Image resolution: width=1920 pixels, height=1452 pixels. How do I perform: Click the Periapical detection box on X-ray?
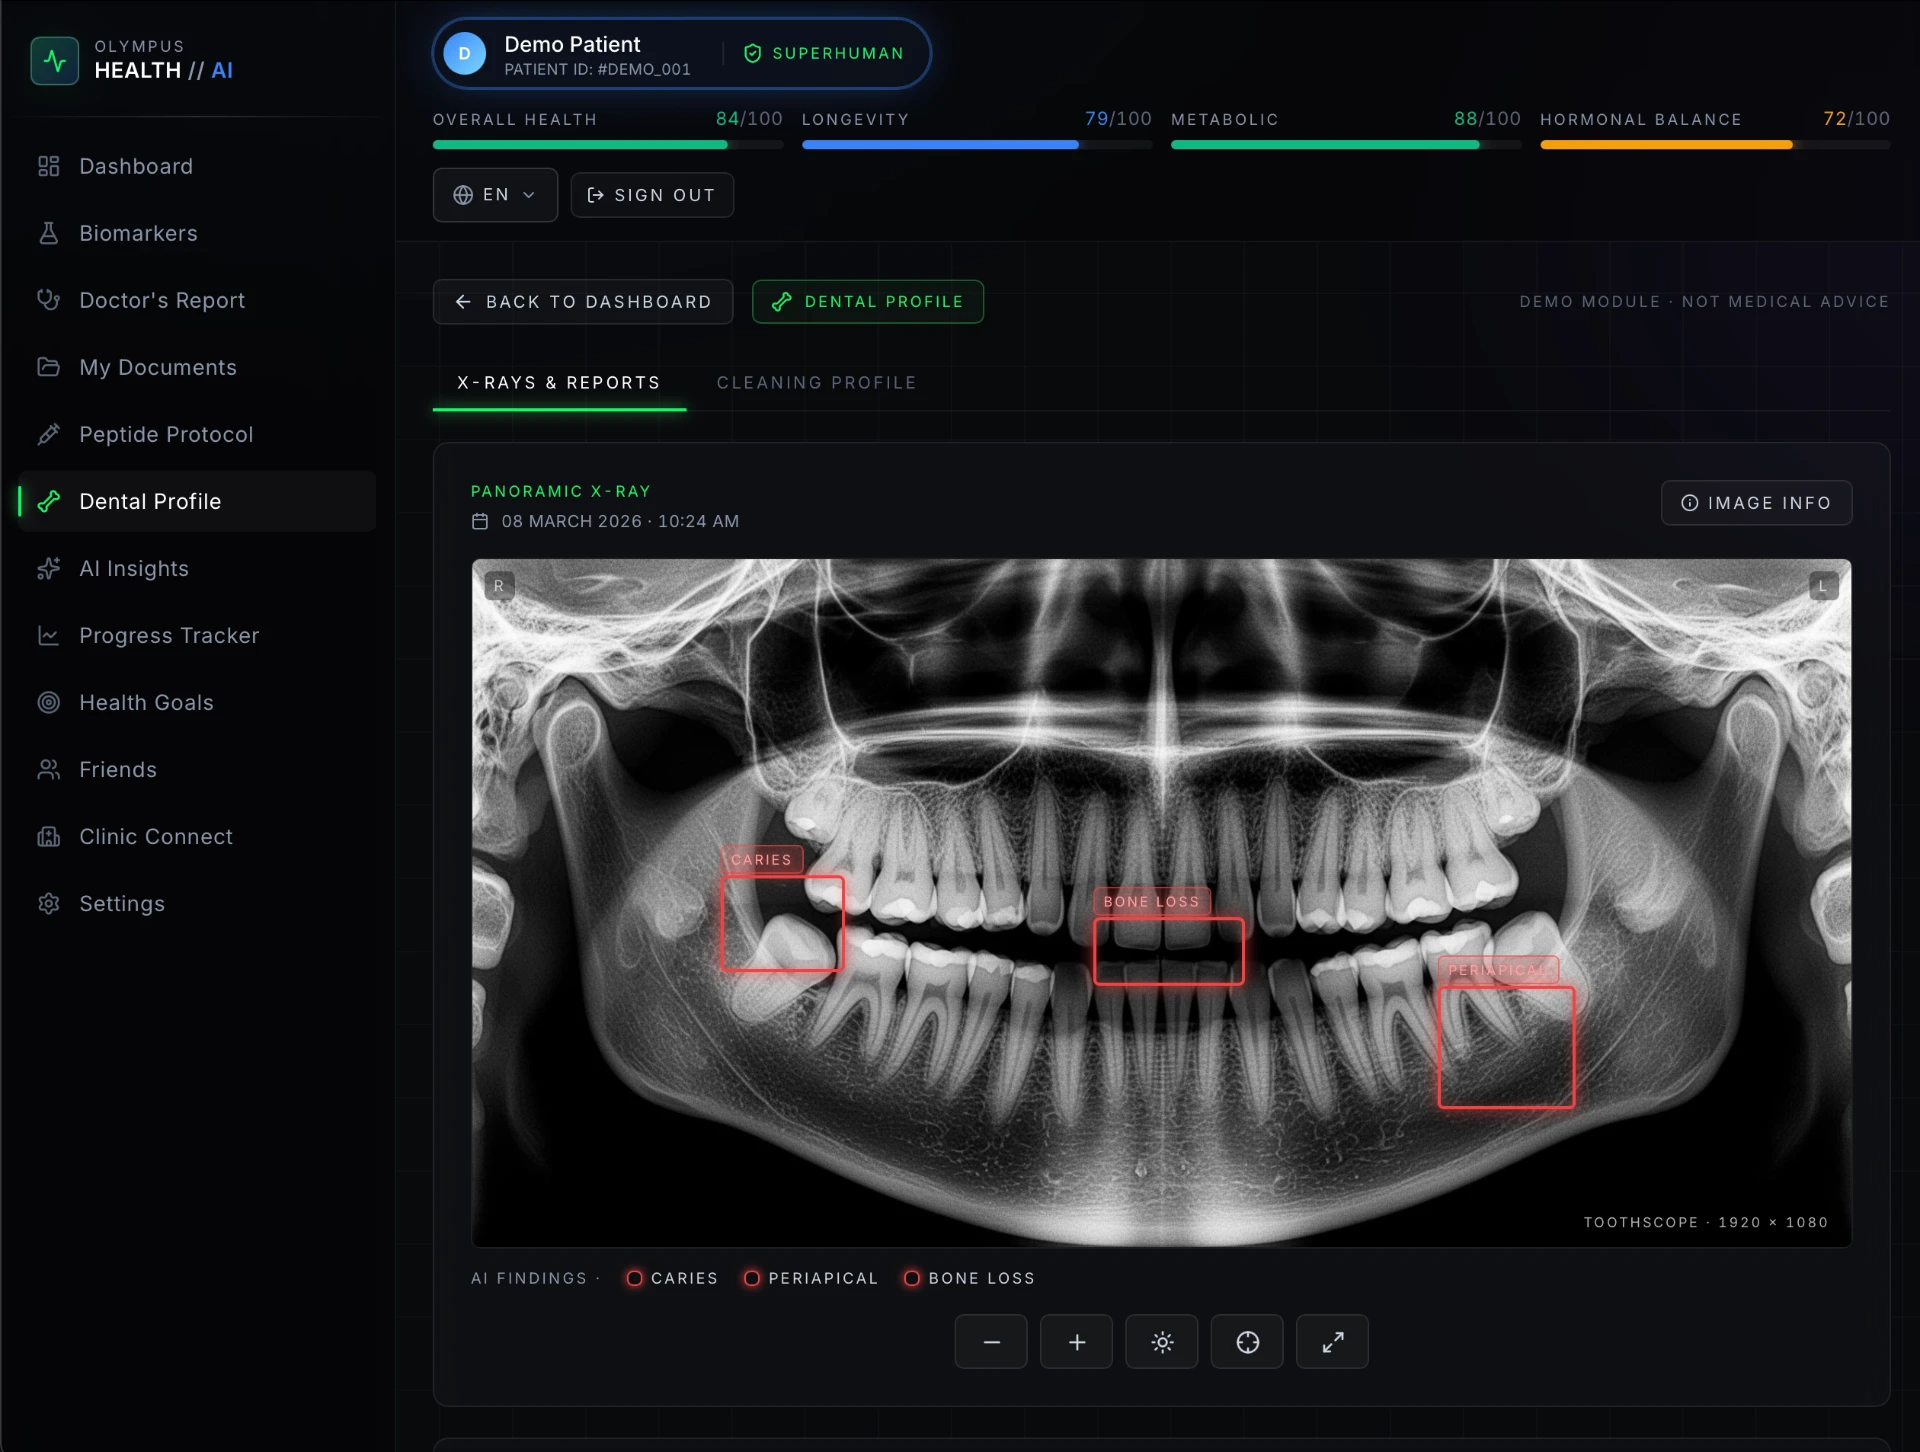coord(1506,1047)
